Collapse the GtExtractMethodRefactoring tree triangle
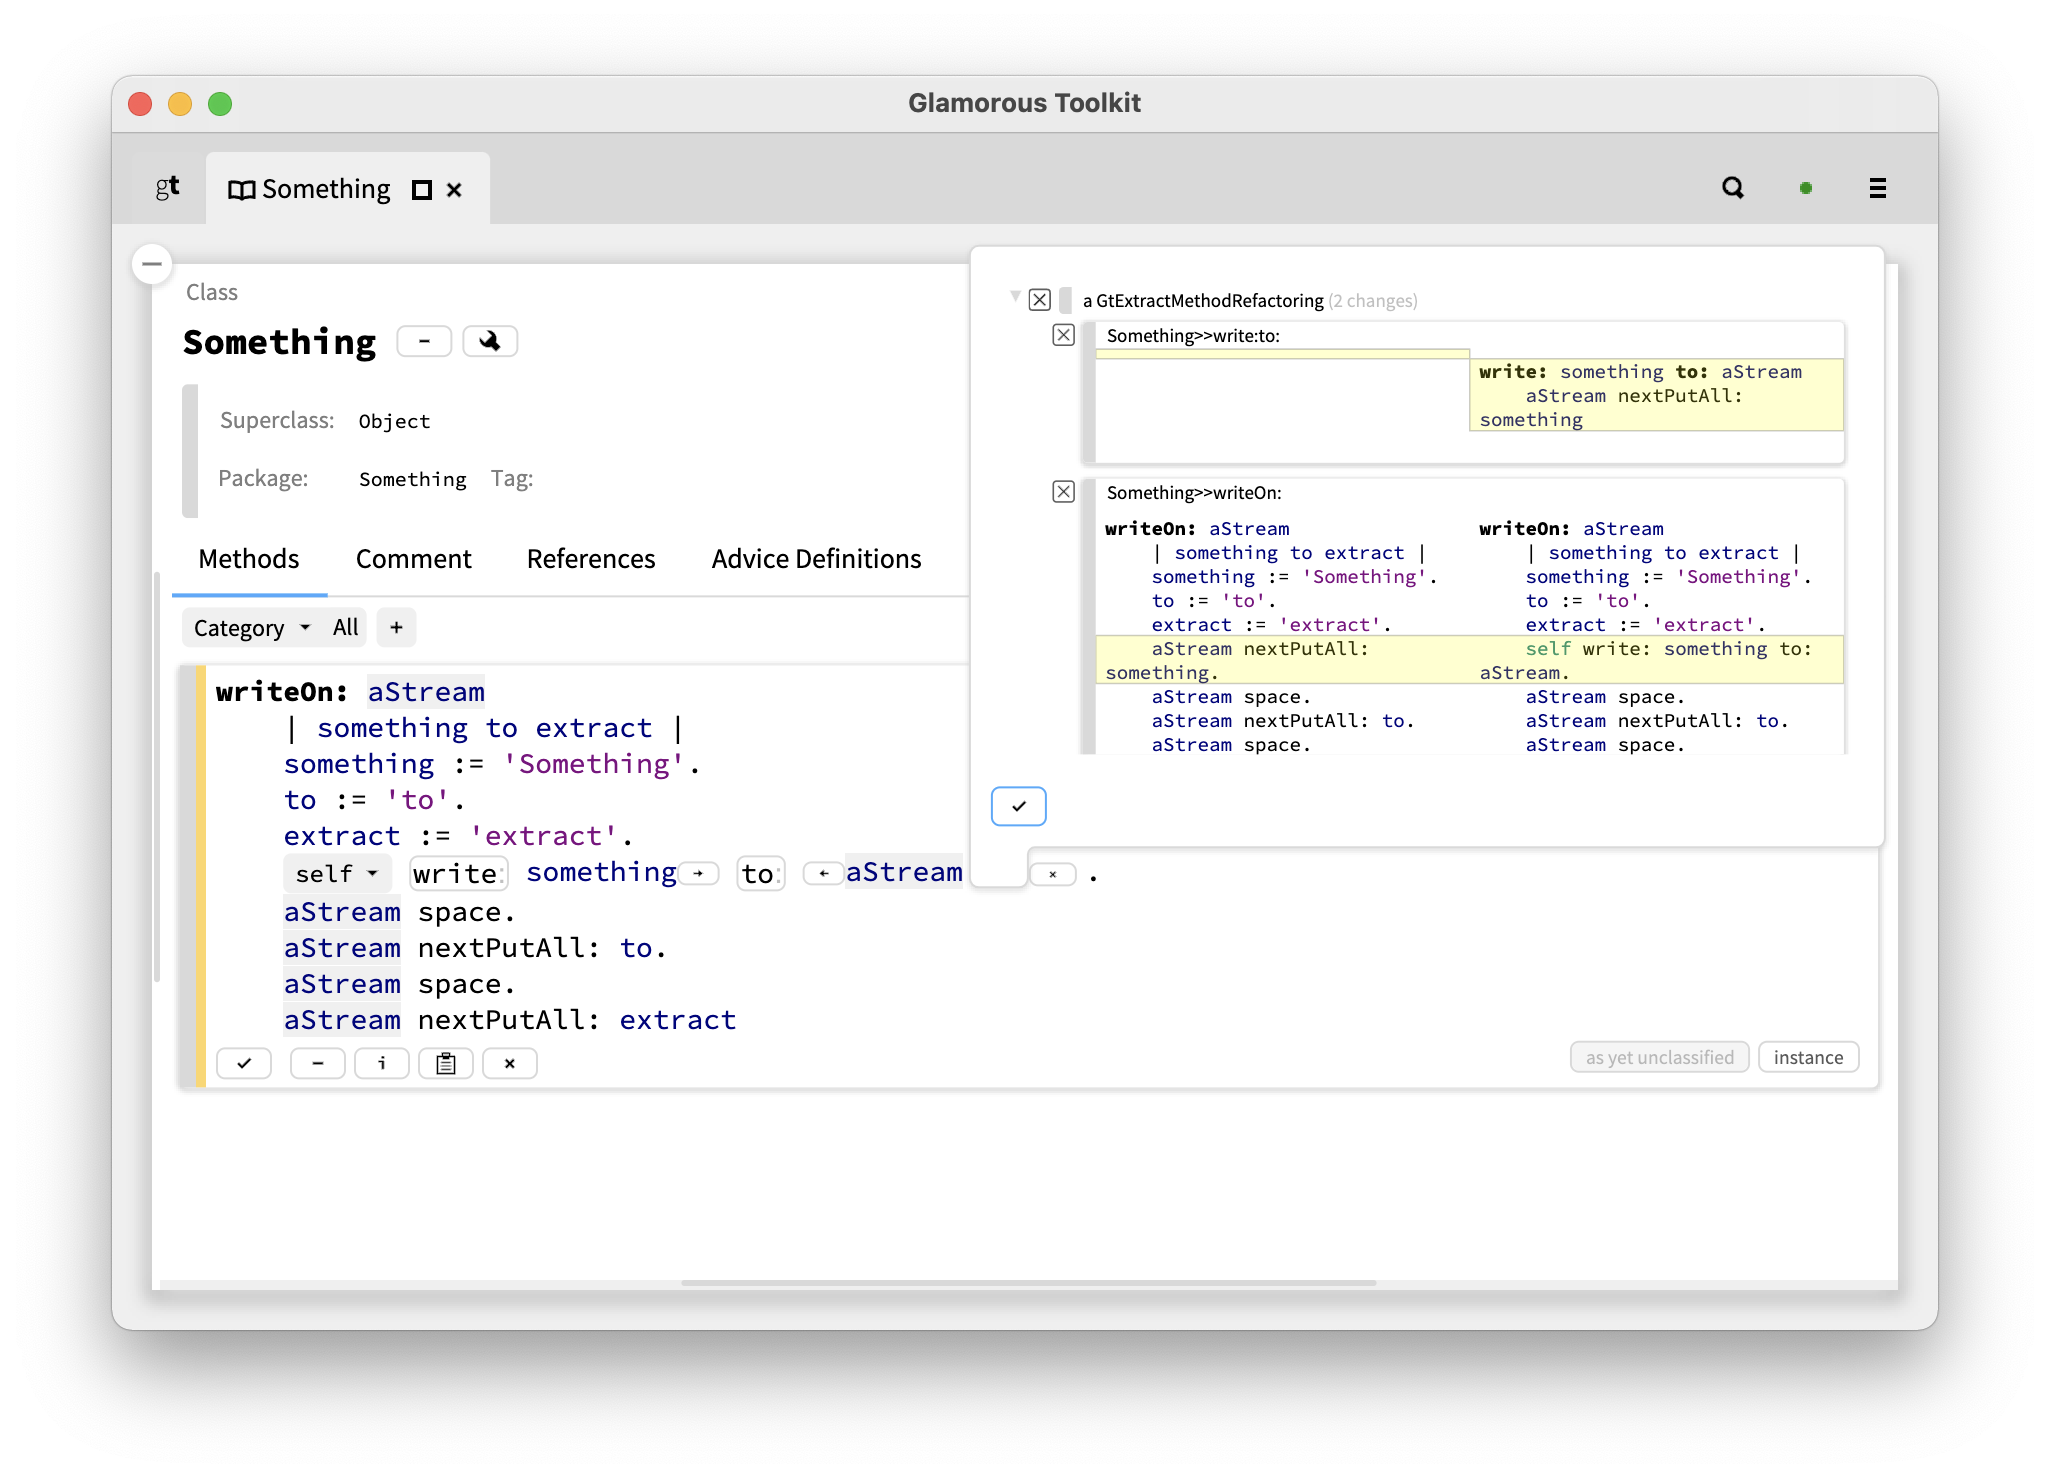 tap(1015, 296)
